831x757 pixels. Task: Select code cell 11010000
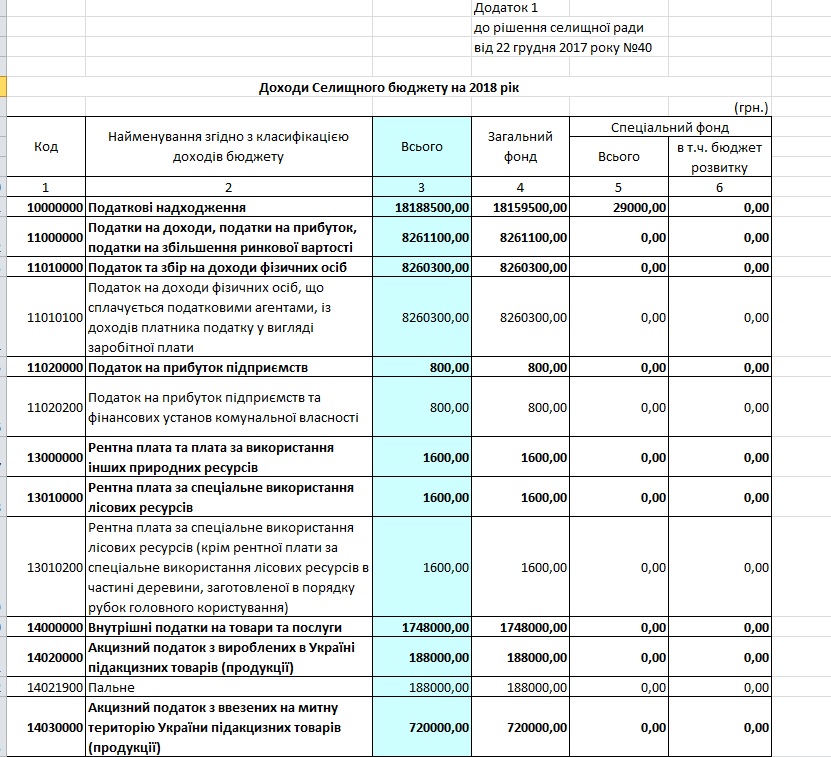[x=46, y=267]
